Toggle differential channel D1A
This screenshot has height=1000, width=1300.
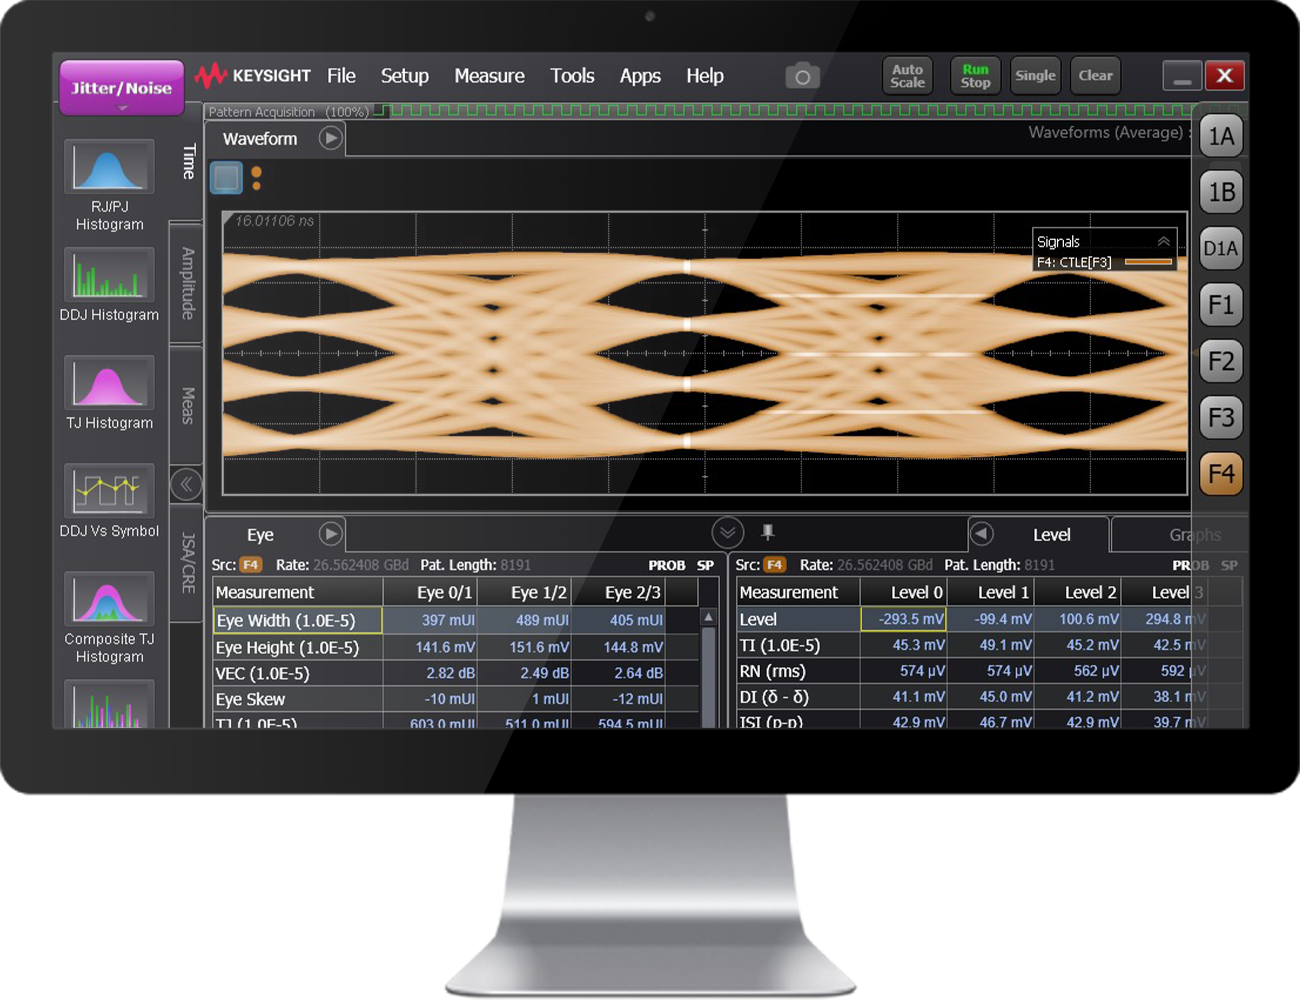pyautogui.click(x=1220, y=249)
